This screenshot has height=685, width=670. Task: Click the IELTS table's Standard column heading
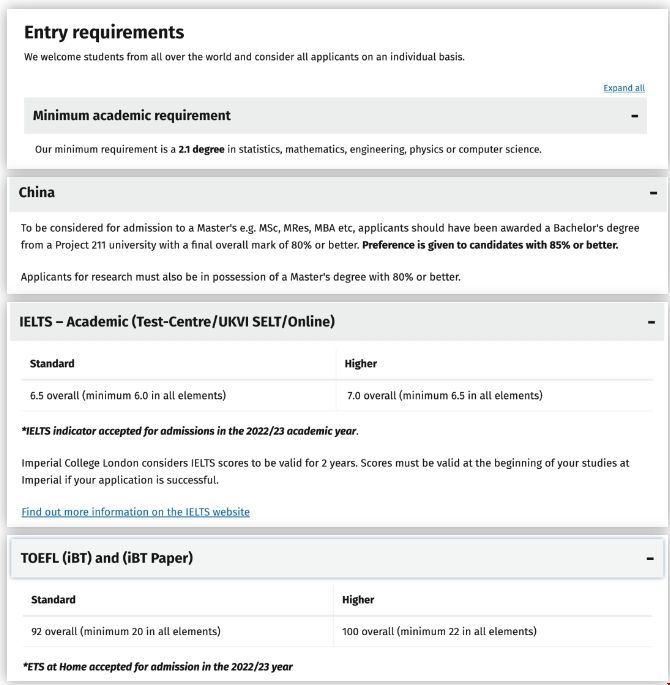click(52, 363)
